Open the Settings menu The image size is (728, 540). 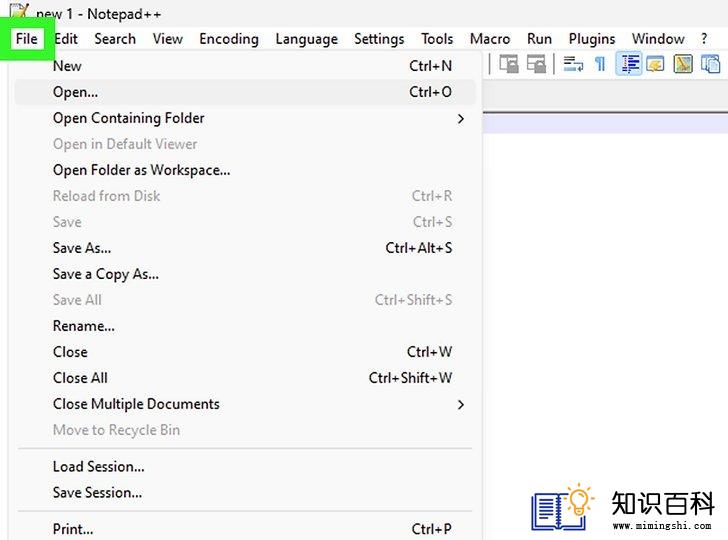point(379,39)
